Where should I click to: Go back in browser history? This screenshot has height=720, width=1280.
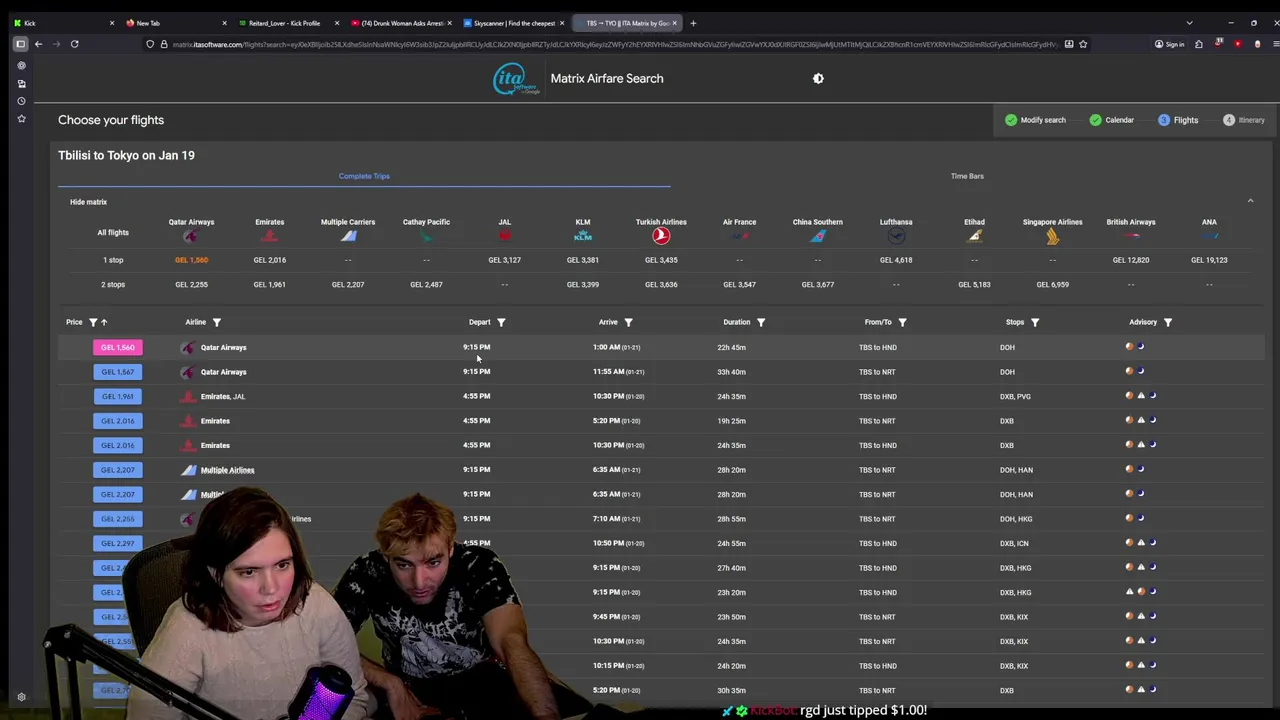38,44
